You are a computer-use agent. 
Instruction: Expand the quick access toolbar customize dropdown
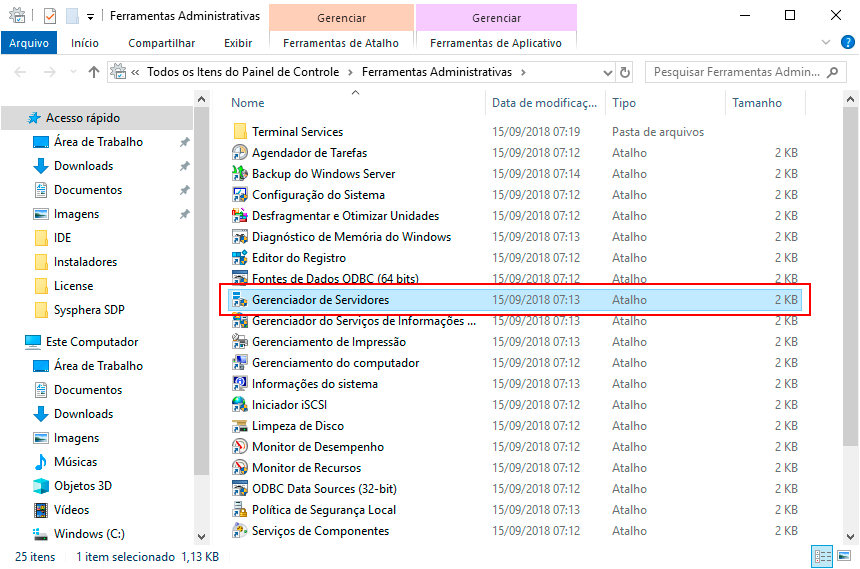[90, 17]
